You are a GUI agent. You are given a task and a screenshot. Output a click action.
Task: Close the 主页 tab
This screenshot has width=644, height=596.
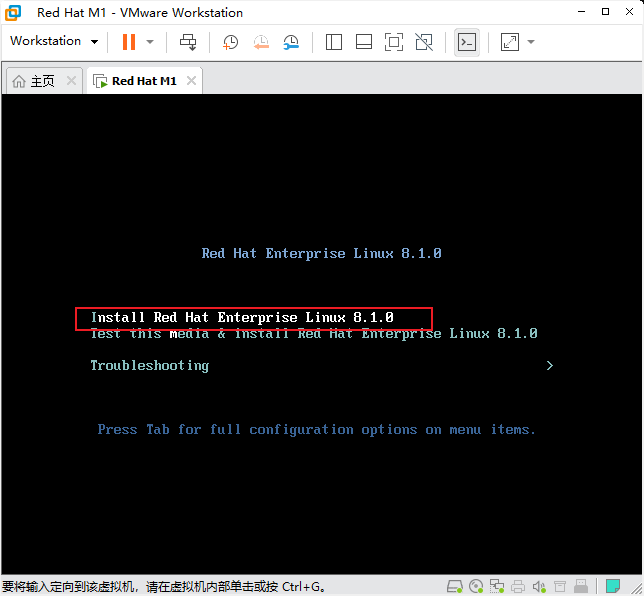71,81
